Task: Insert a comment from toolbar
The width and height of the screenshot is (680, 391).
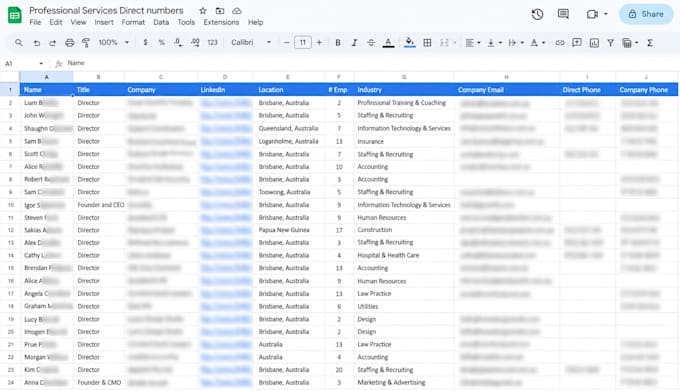Action: tap(577, 42)
